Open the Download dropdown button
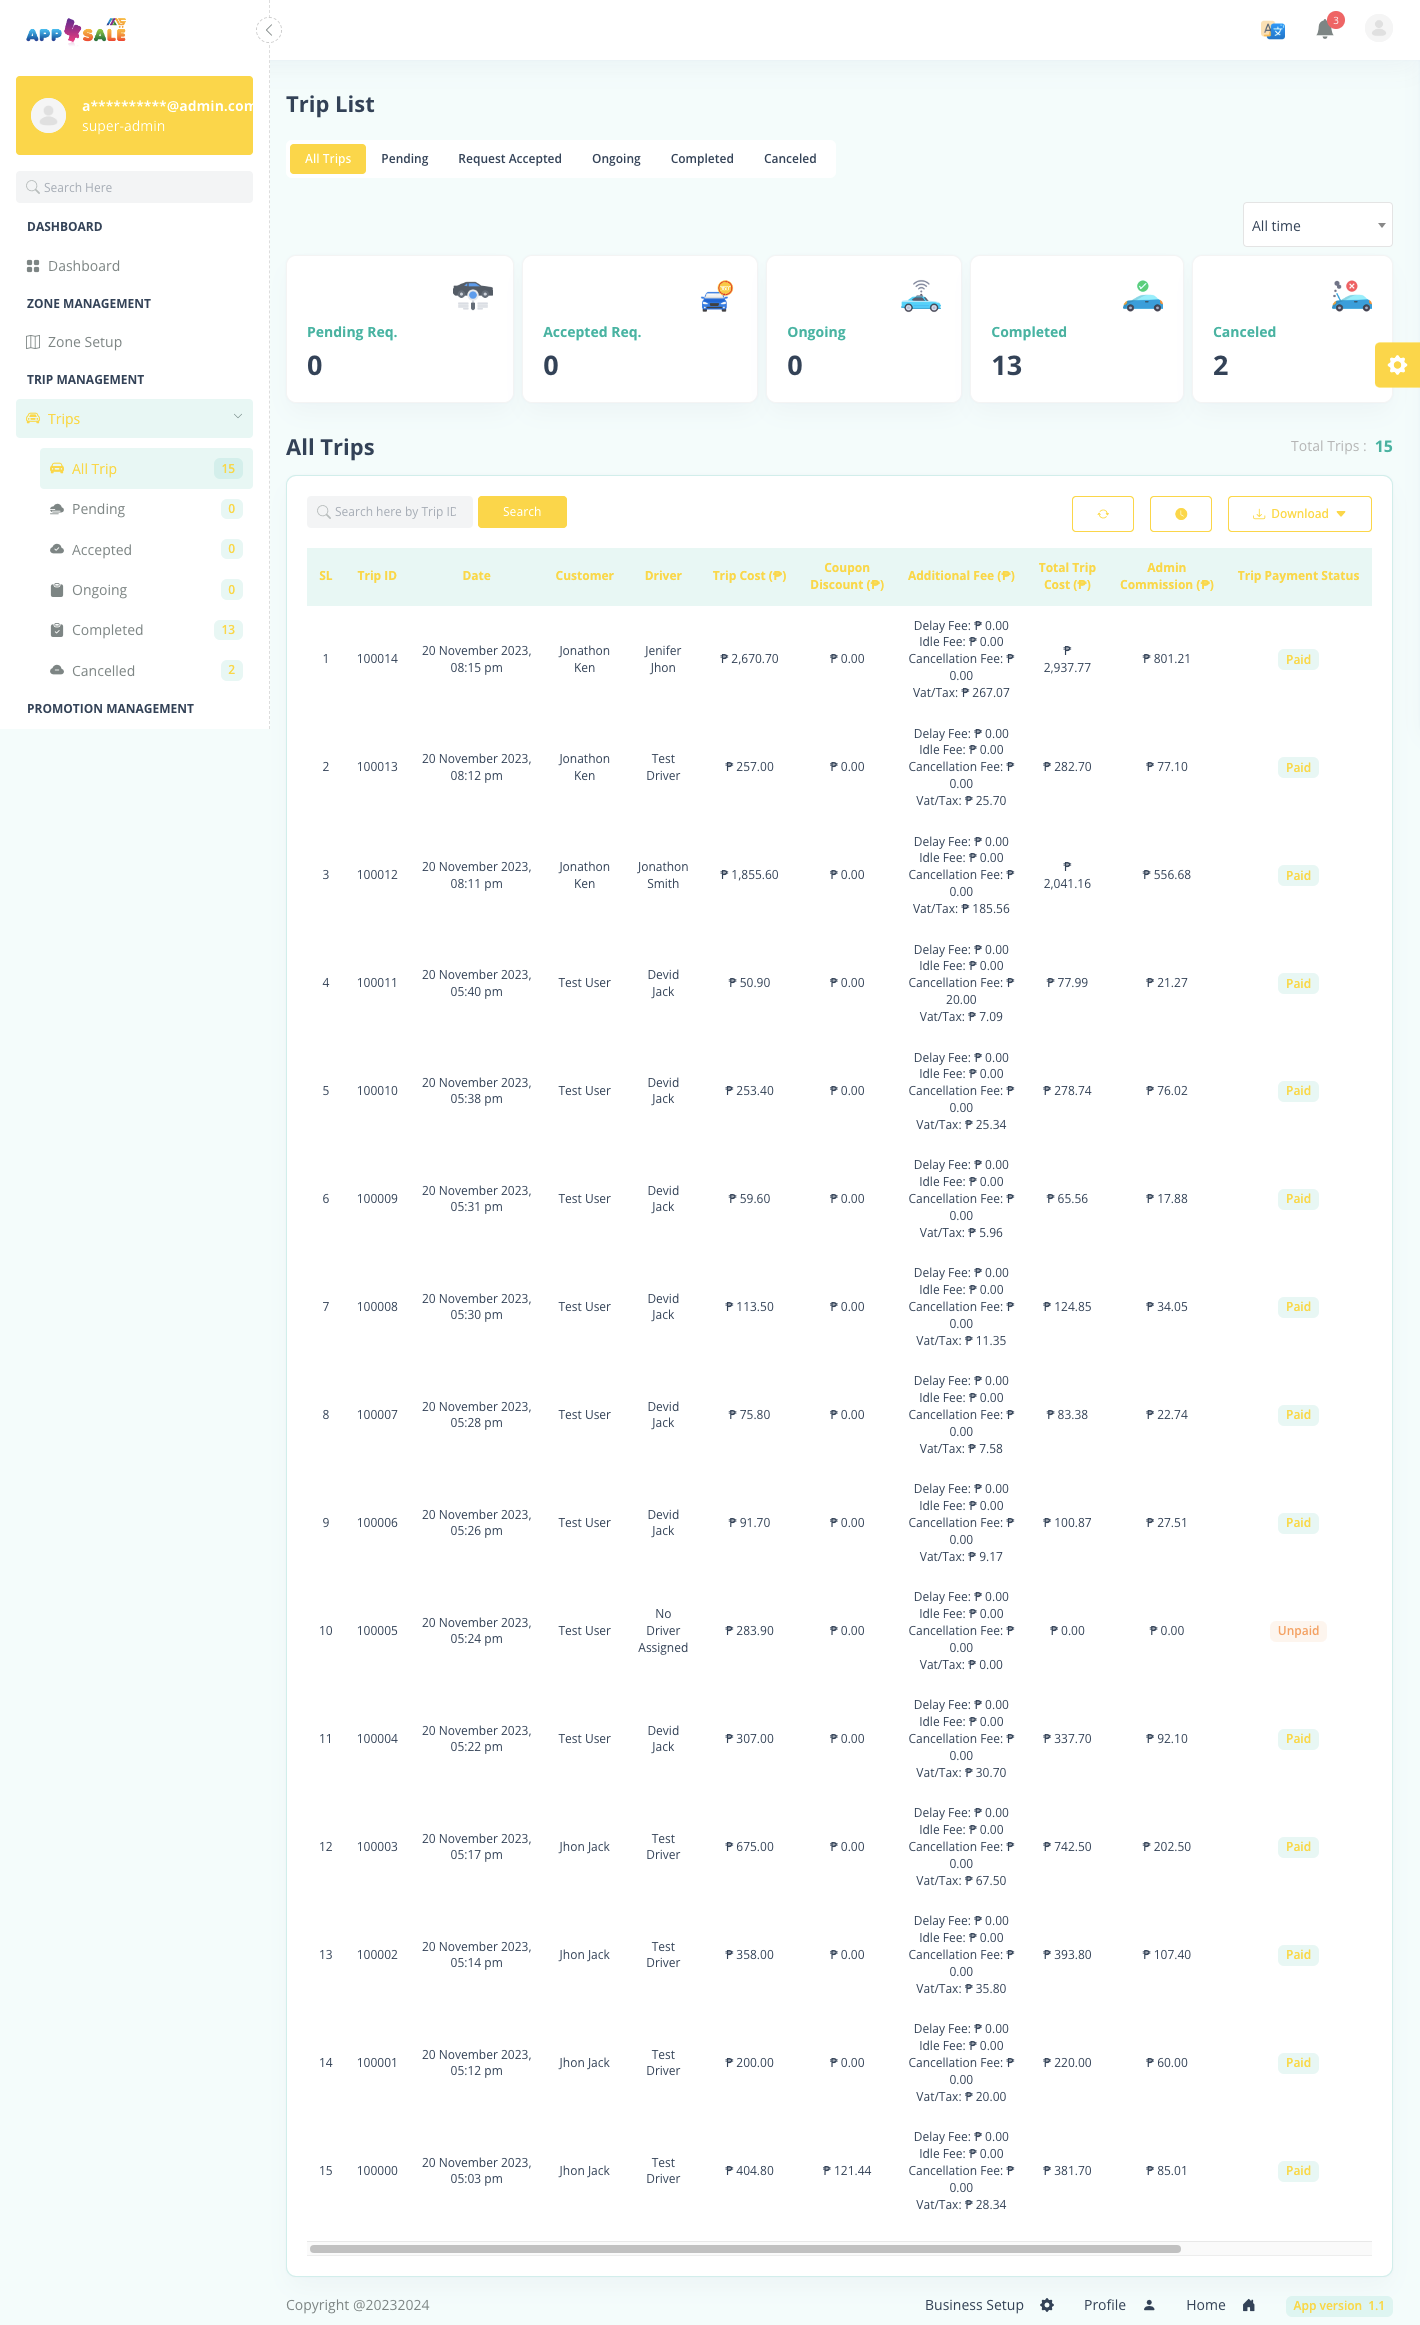This screenshot has height=2325, width=1420. (x=1299, y=514)
